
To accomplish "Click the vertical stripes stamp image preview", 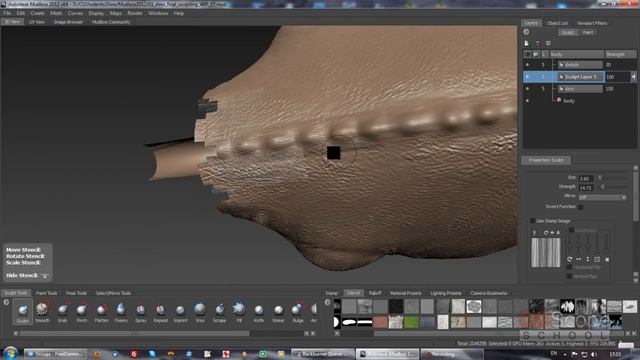I will [546, 253].
